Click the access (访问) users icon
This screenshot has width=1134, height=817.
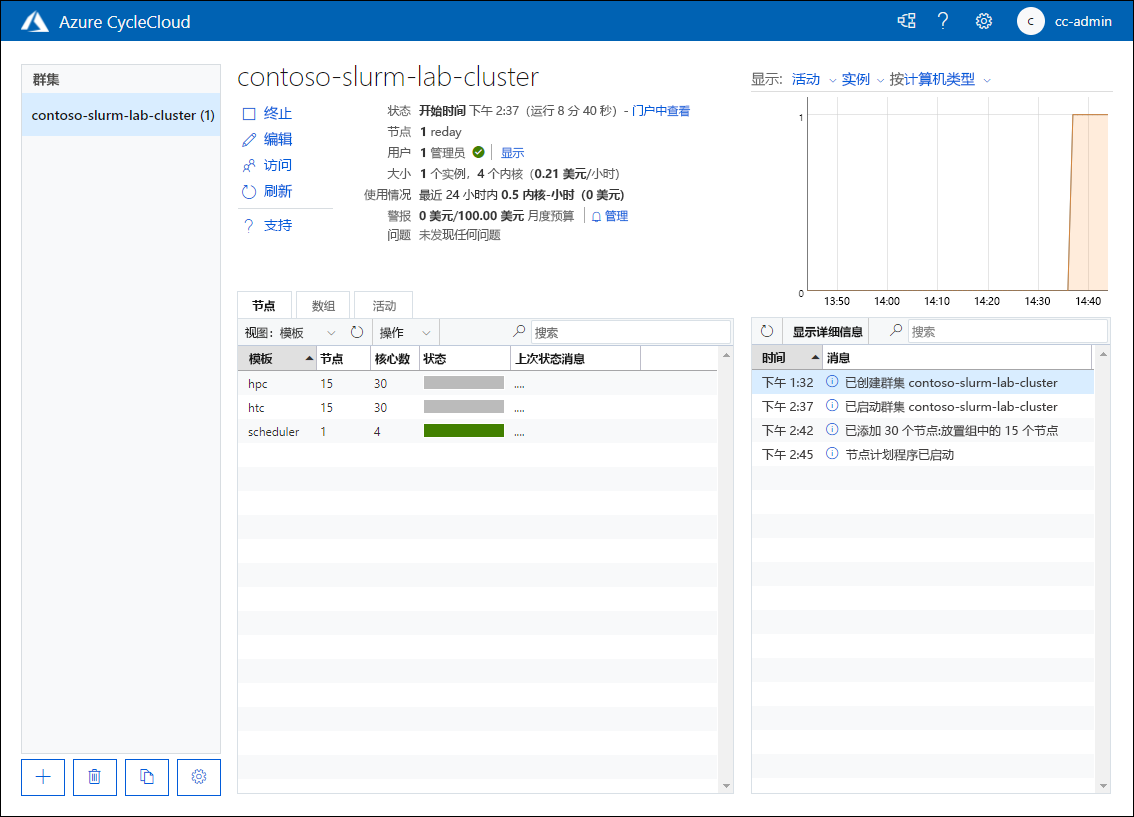tap(249, 166)
